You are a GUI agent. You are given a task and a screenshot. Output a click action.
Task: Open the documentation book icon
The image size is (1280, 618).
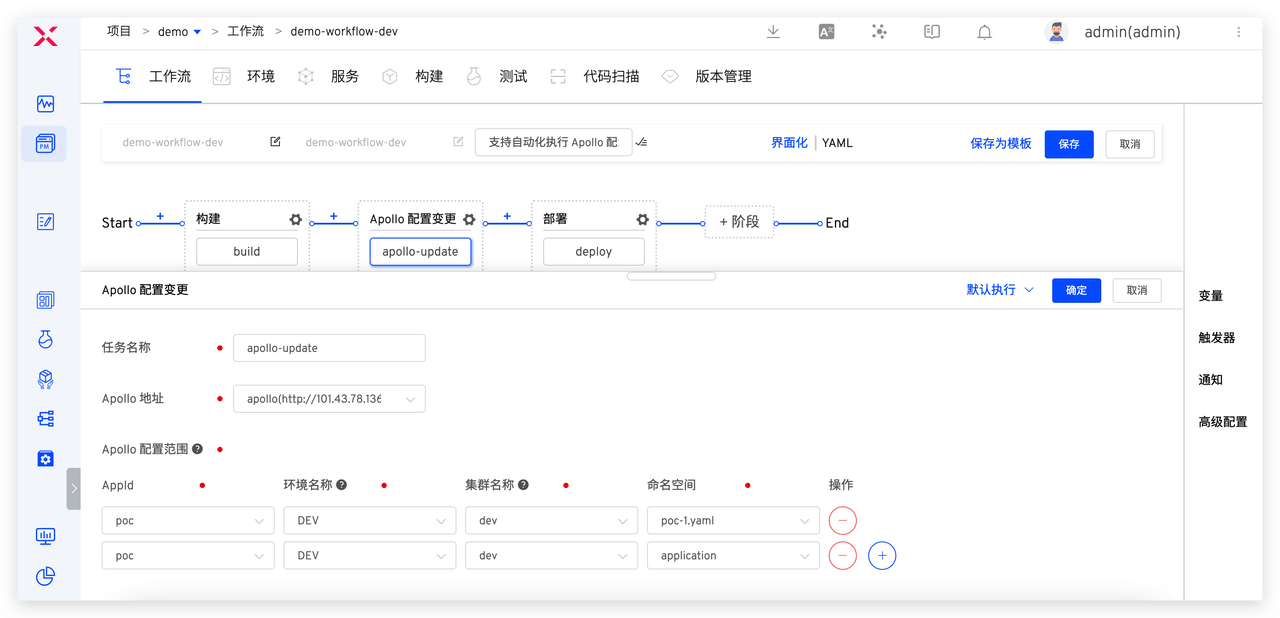coord(931,32)
